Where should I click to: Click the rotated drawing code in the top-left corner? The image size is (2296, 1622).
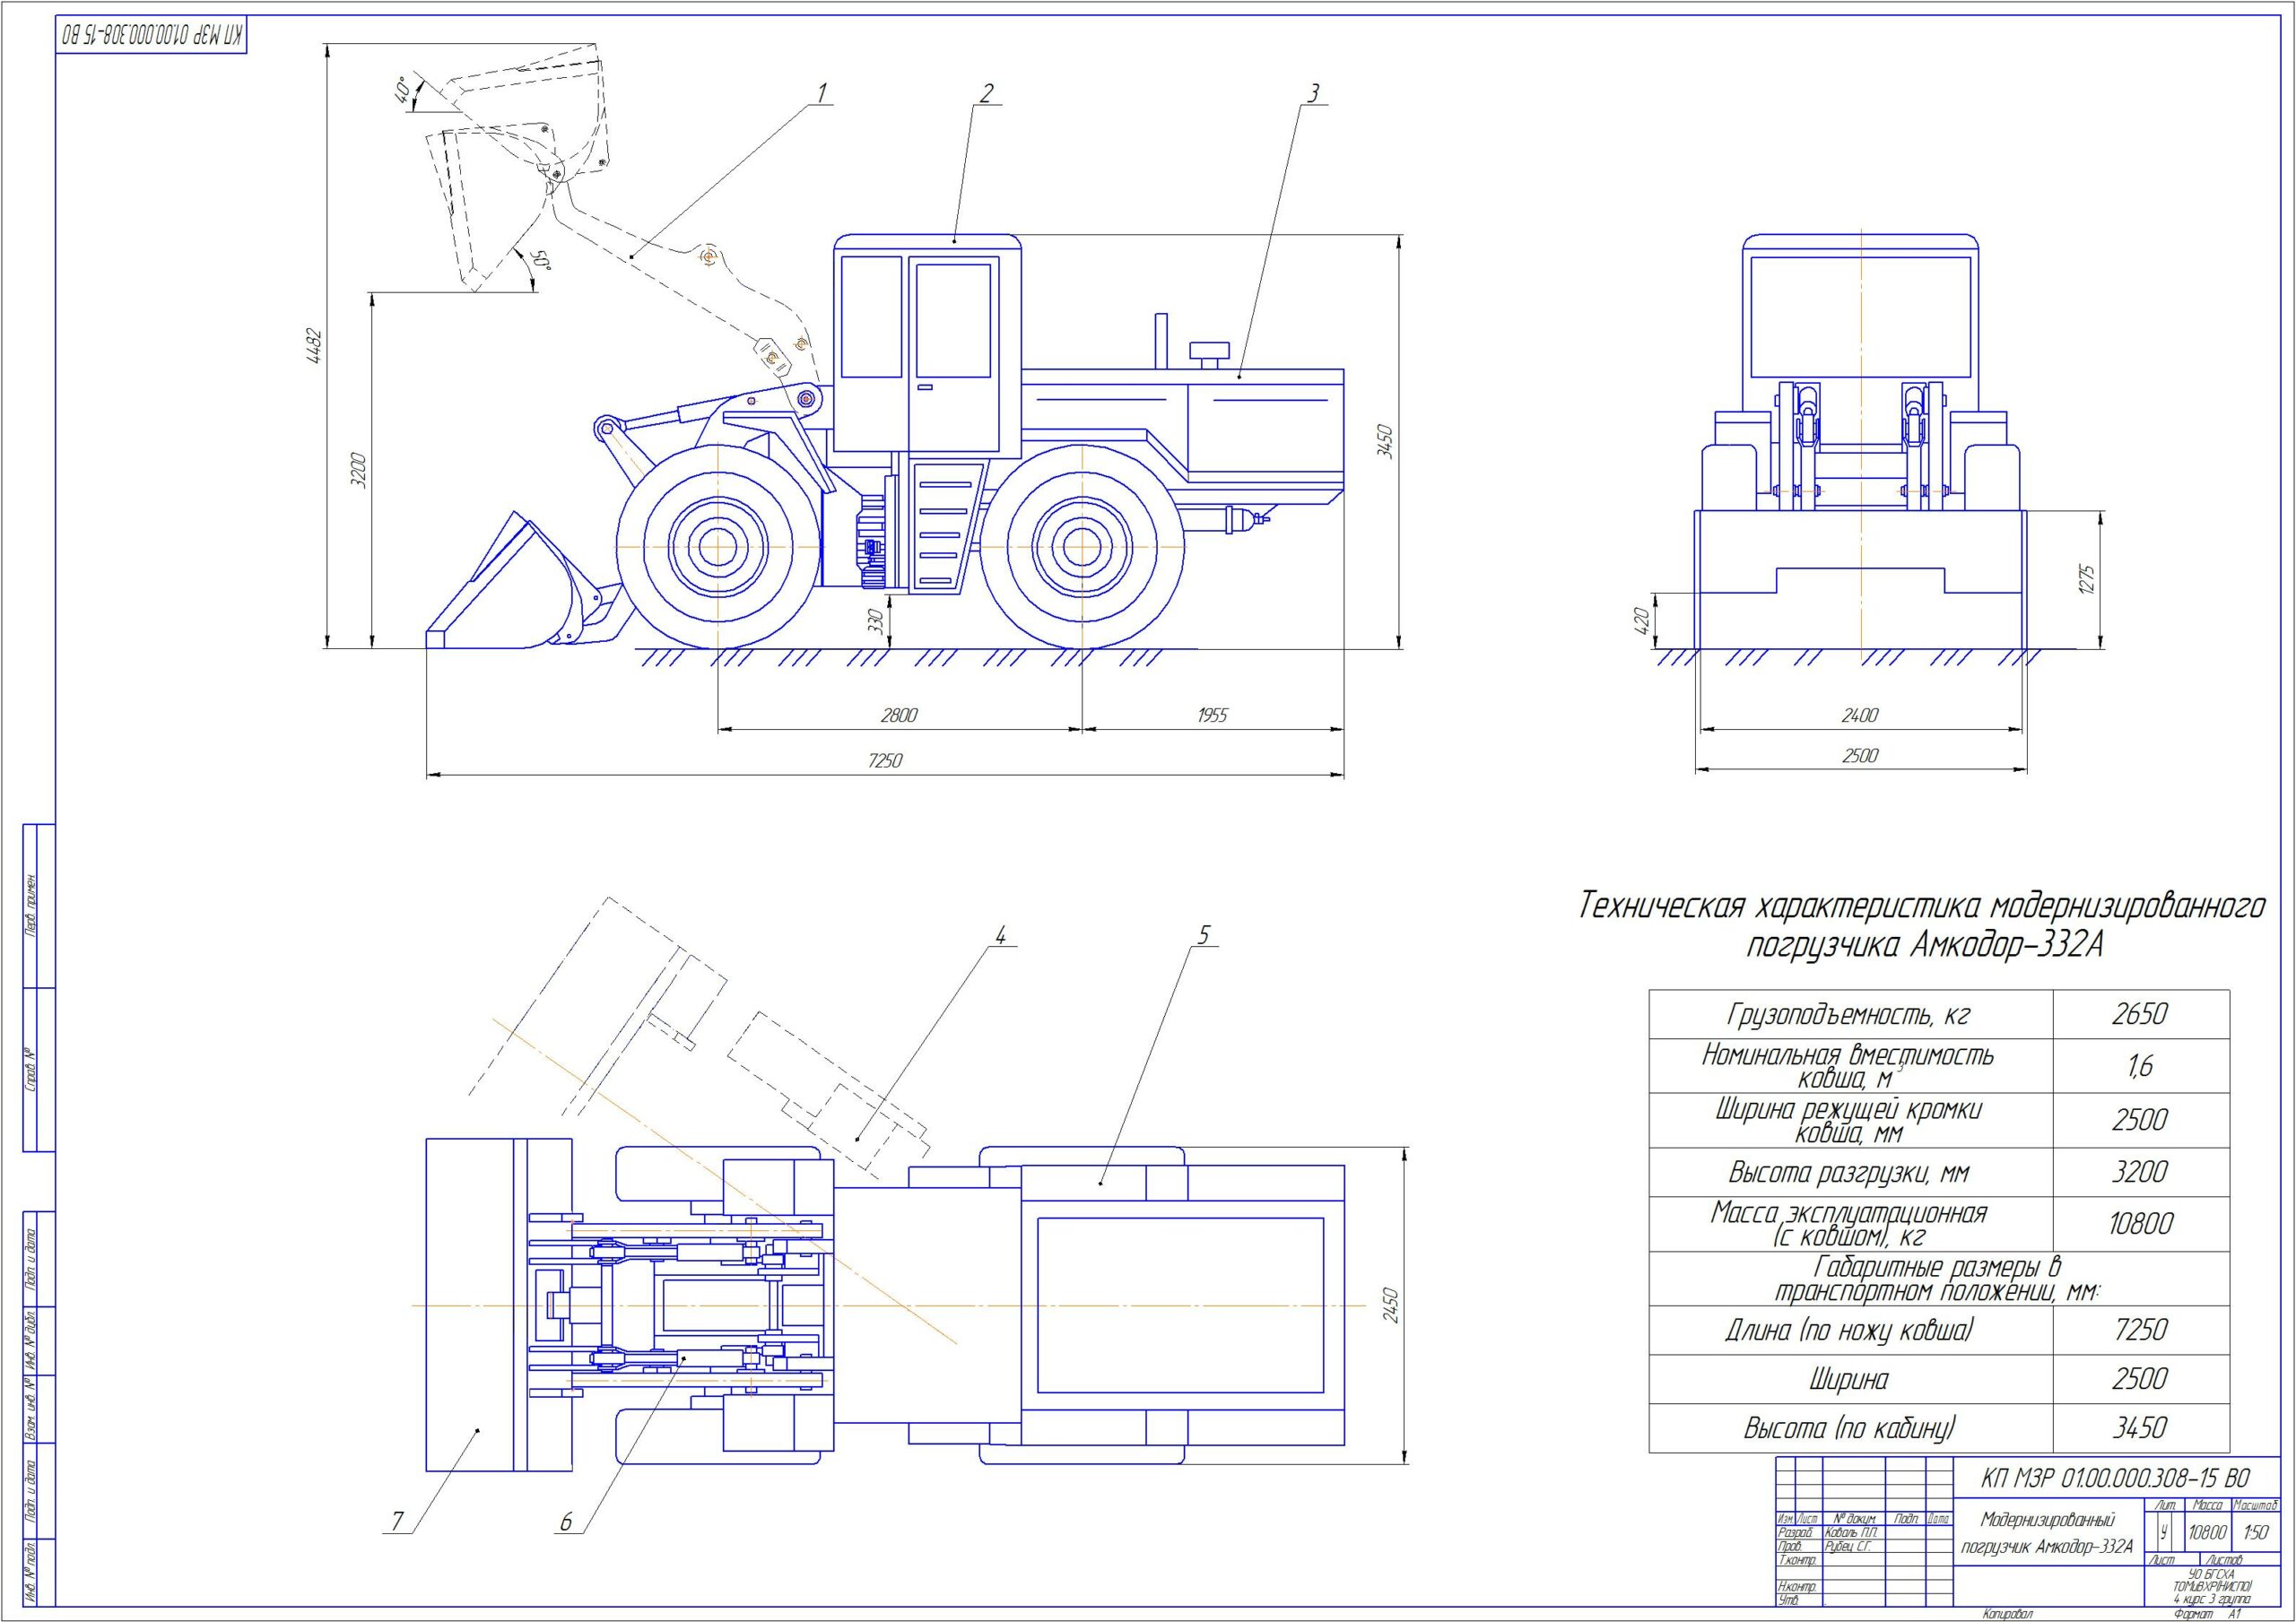pos(151,37)
